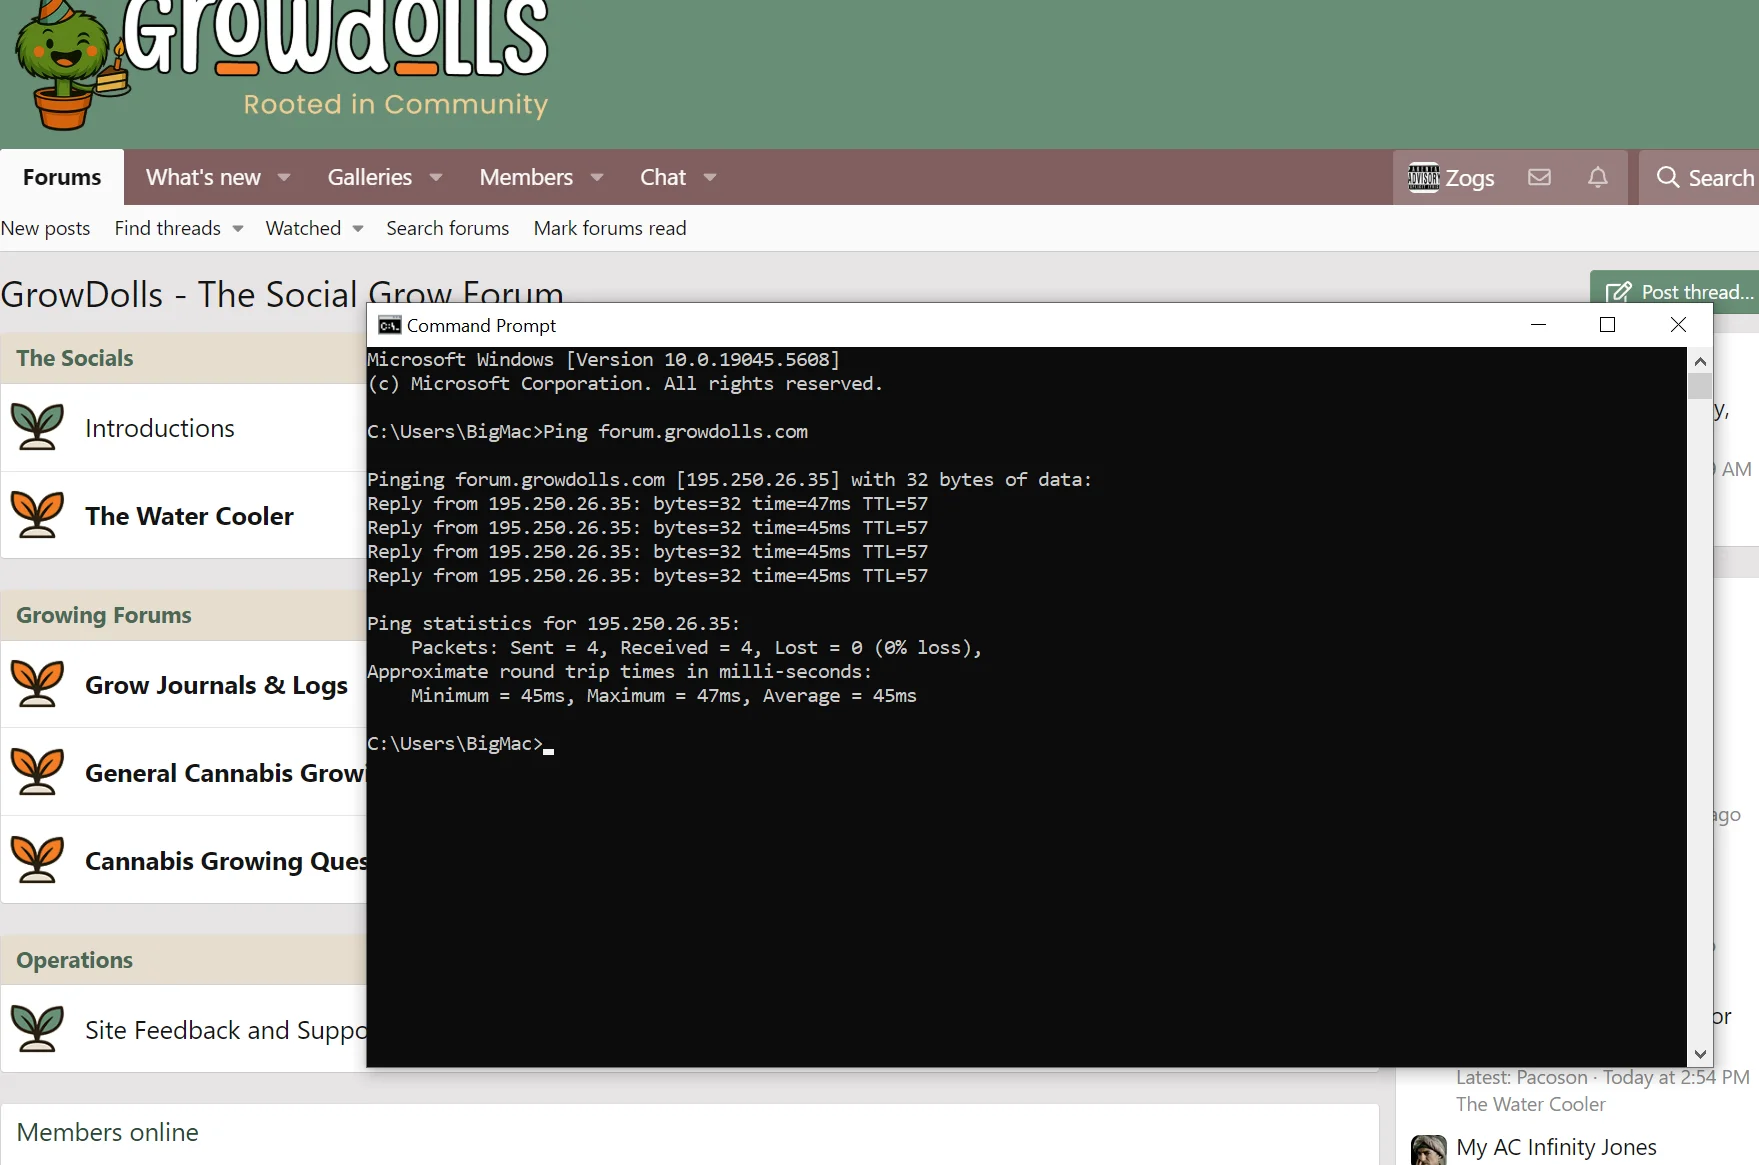
Task: Click 'Average = 45ms' in ping output
Action: coord(839,696)
